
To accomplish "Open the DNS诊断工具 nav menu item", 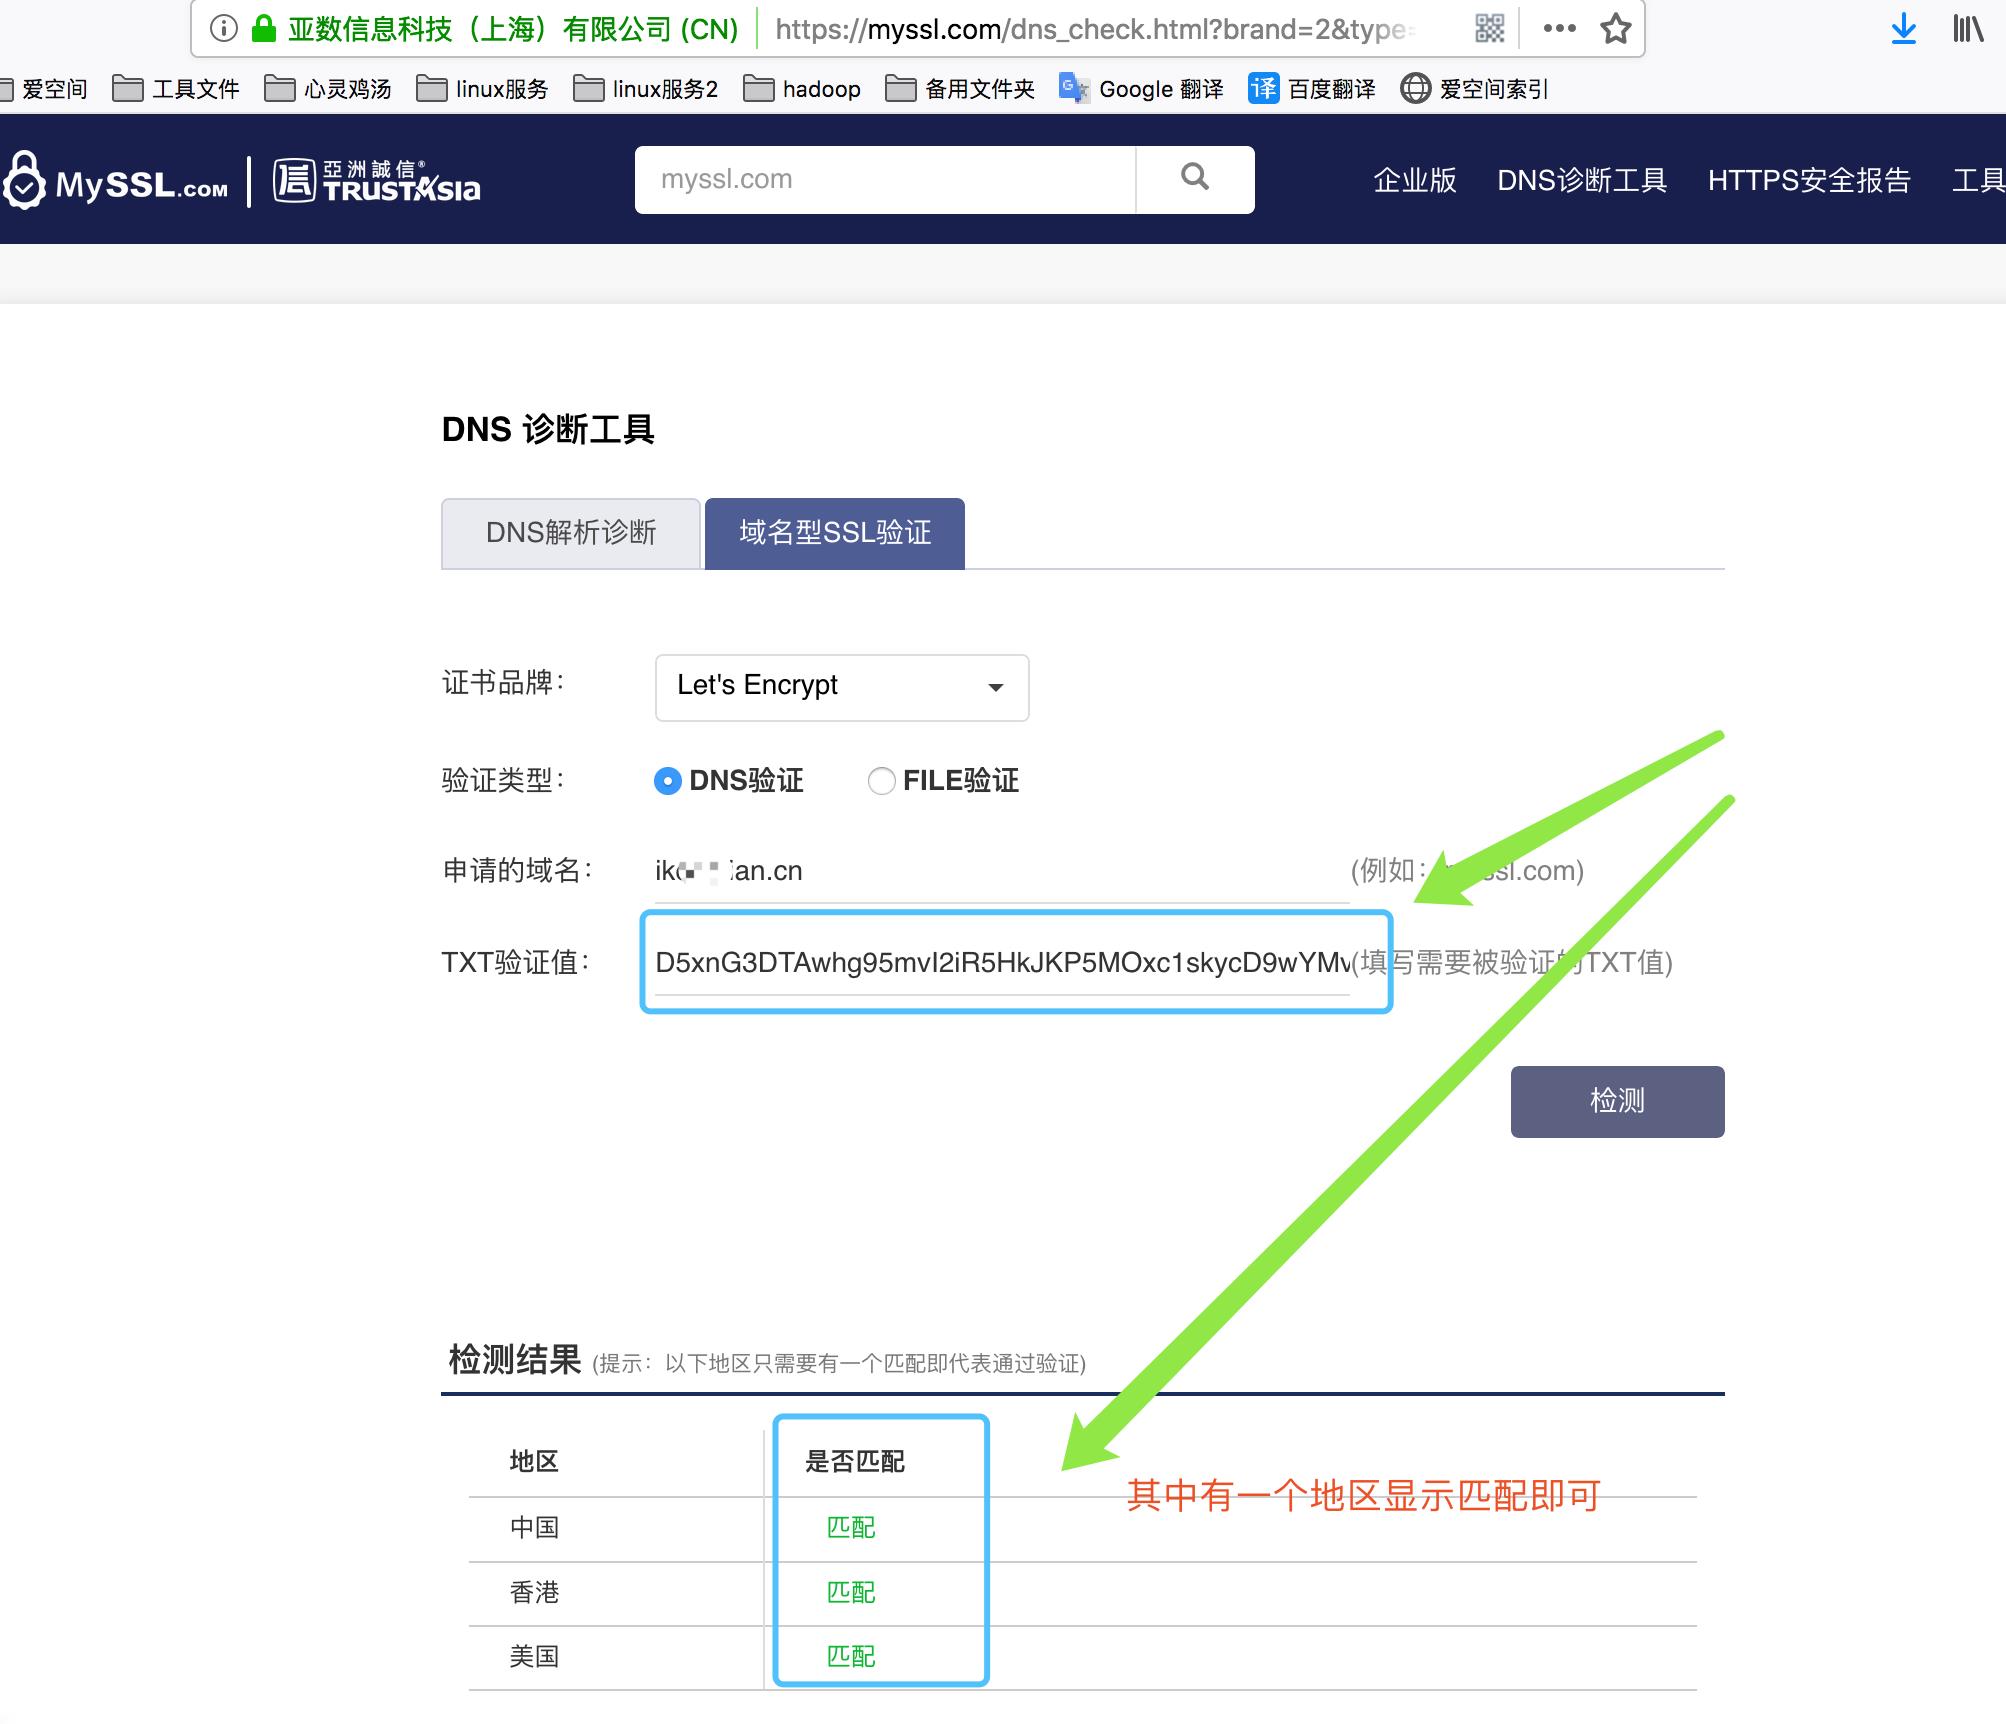I will [1582, 180].
